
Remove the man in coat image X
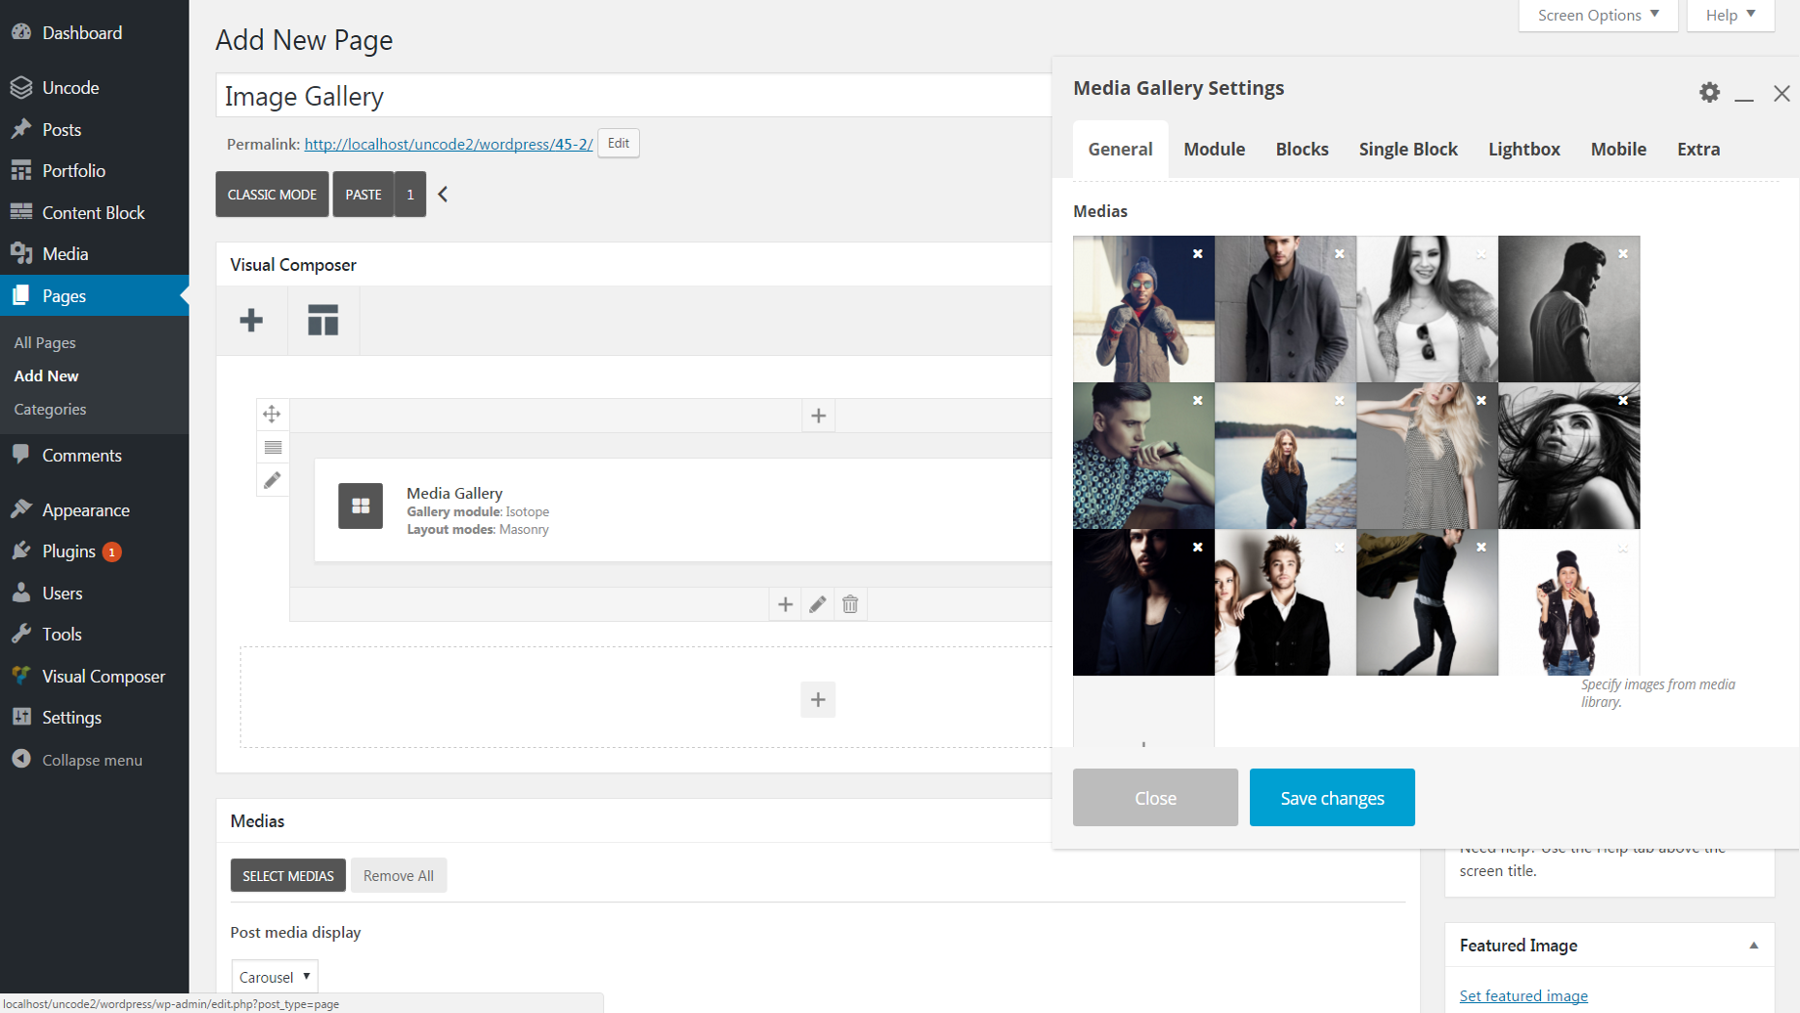click(1339, 254)
